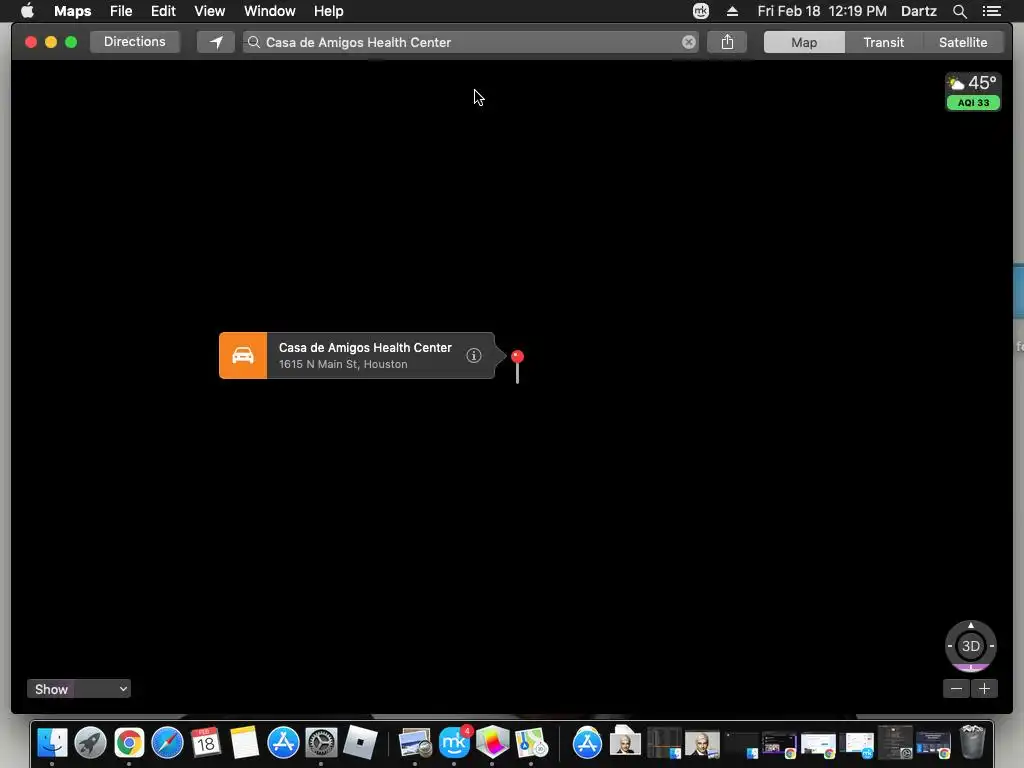Open the View menu
The image size is (1024, 768).
click(x=209, y=11)
